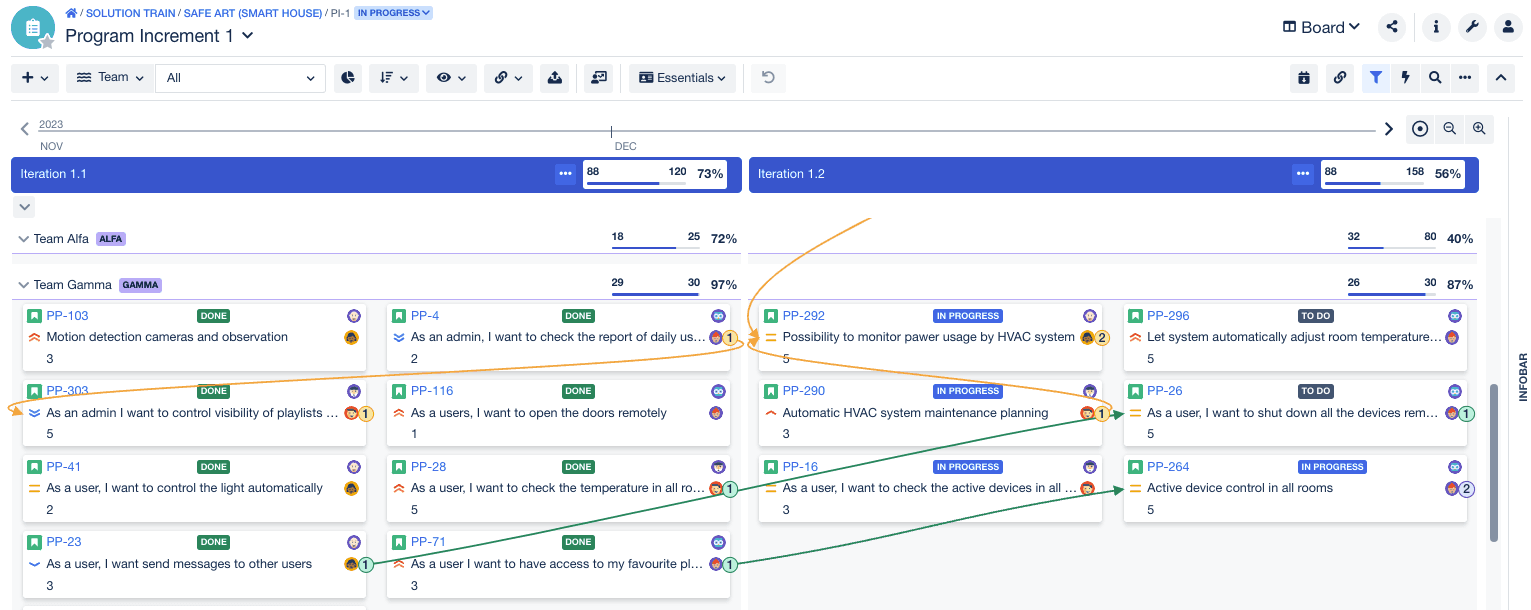Click the DEC marker on timeline

[x=625, y=146]
